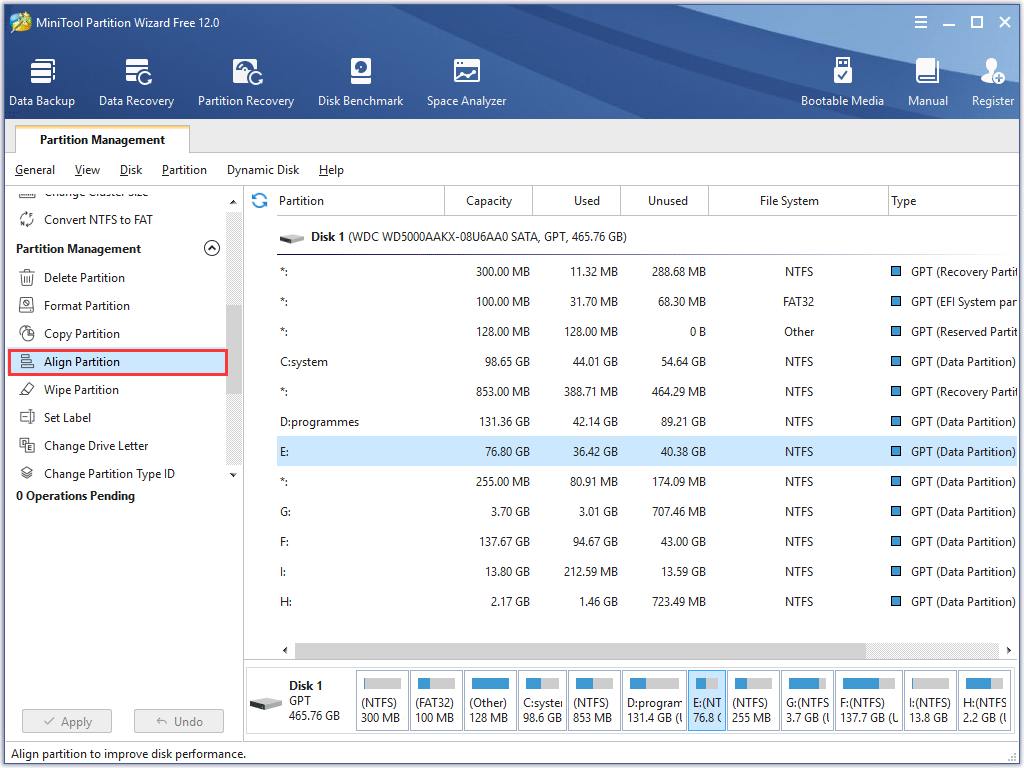The width and height of the screenshot is (1024, 768).
Task: Select the D:programmes partition row
Action: coord(647,422)
